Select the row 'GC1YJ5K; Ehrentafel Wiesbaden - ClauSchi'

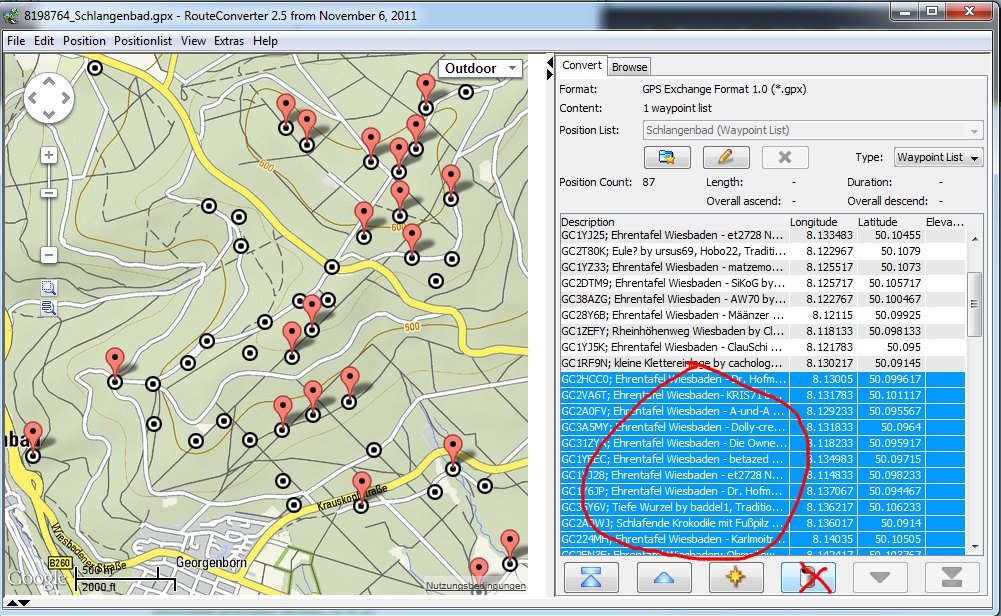pyautogui.click(x=763, y=347)
